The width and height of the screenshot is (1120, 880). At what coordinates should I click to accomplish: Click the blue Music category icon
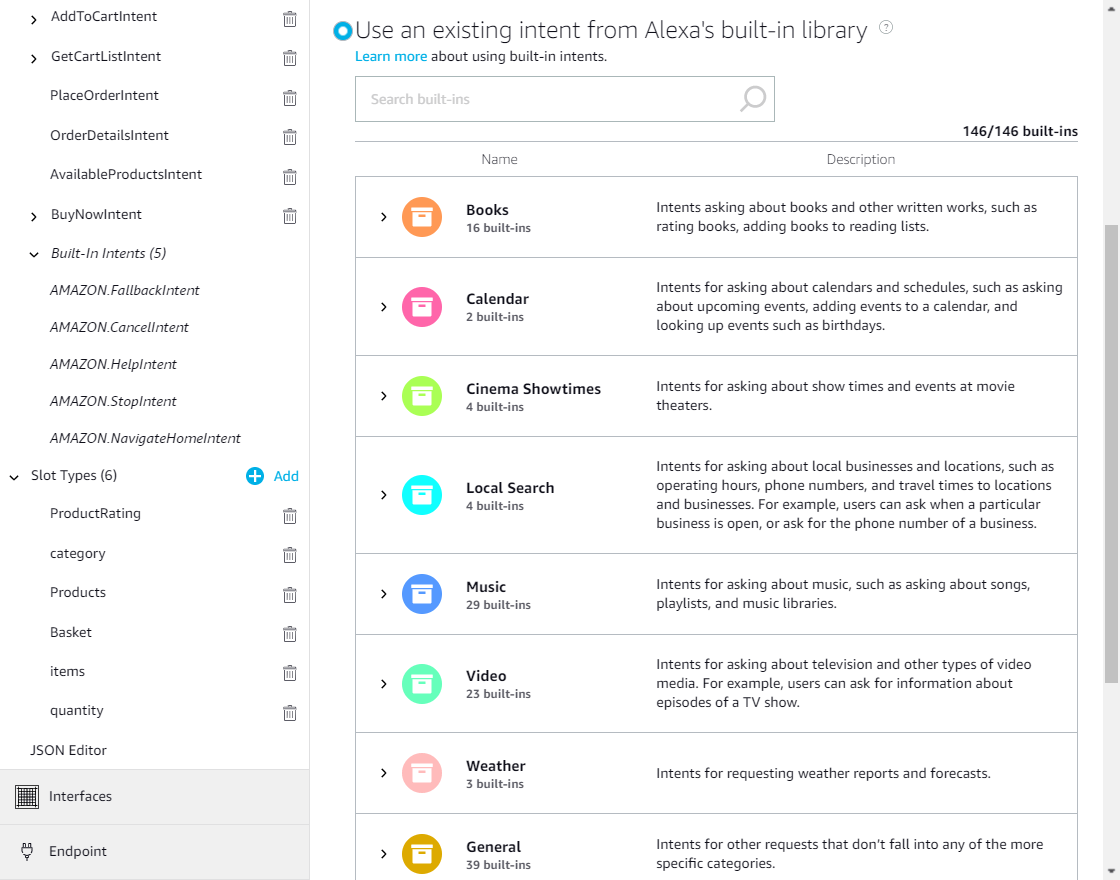[x=421, y=594]
